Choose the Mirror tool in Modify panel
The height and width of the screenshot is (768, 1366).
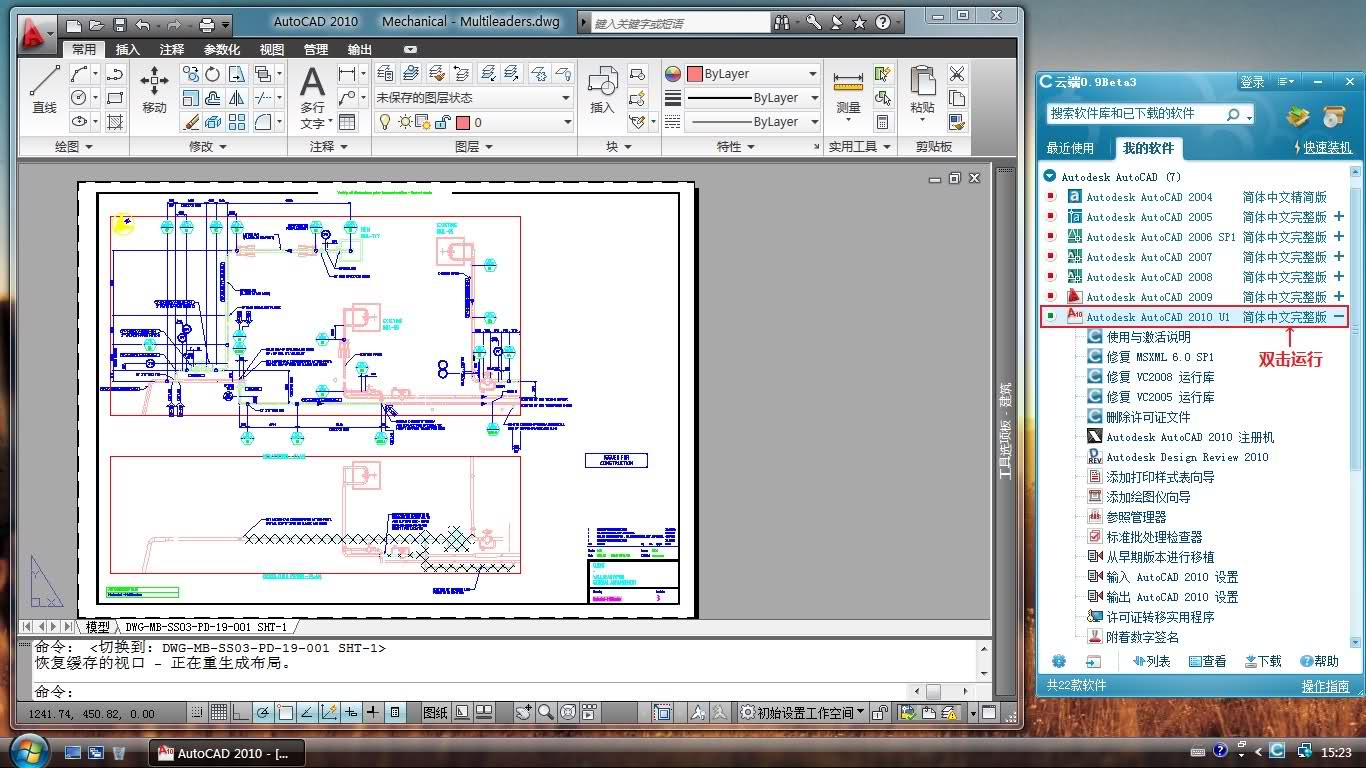tap(237, 98)
